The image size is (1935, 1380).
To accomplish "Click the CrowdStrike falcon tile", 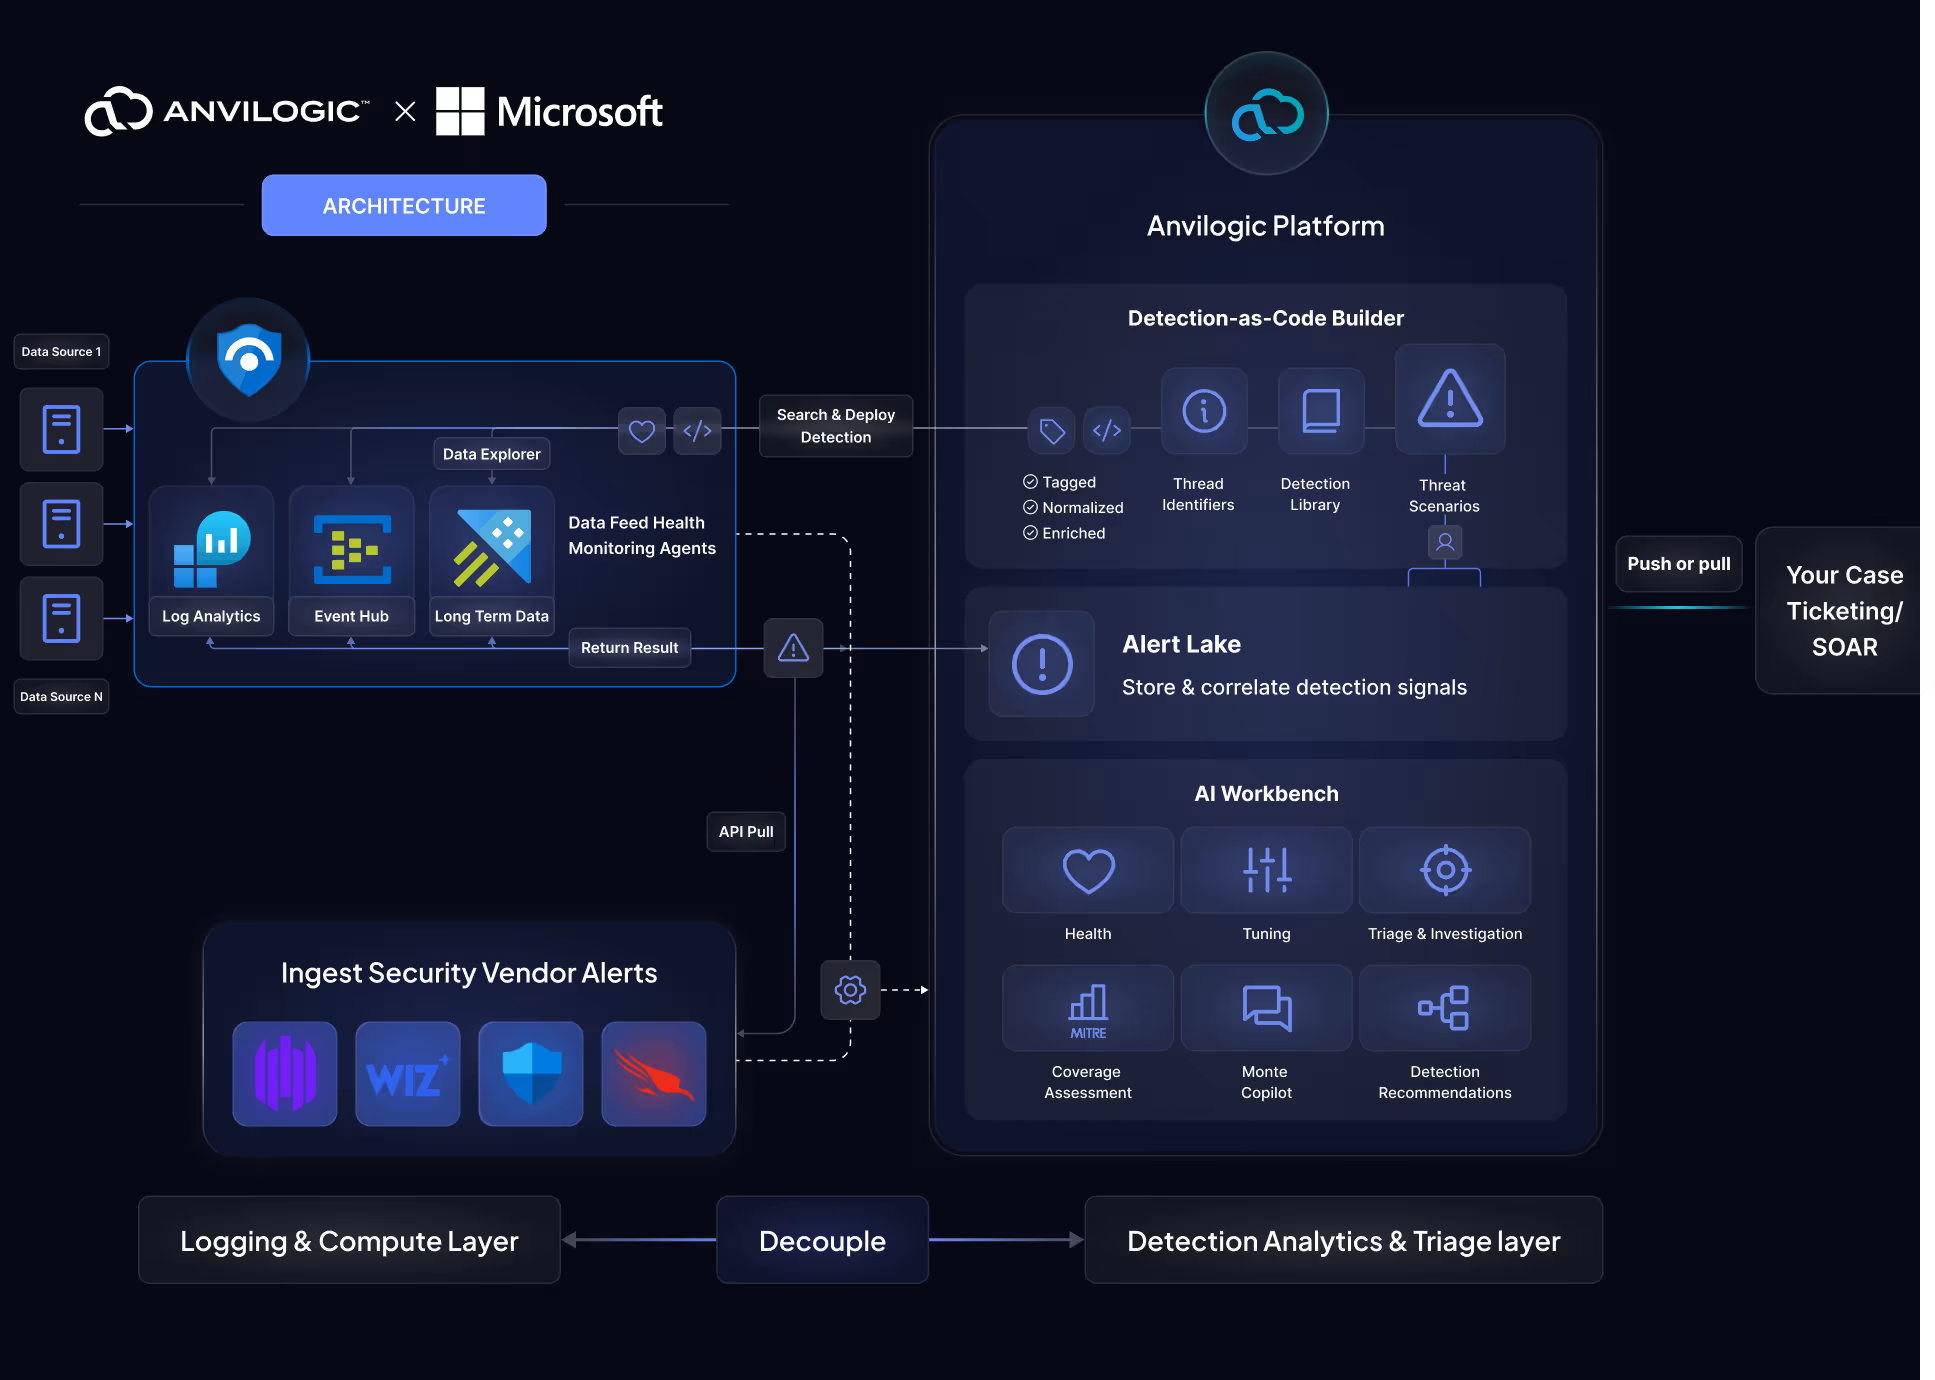I will [654, 1075].
